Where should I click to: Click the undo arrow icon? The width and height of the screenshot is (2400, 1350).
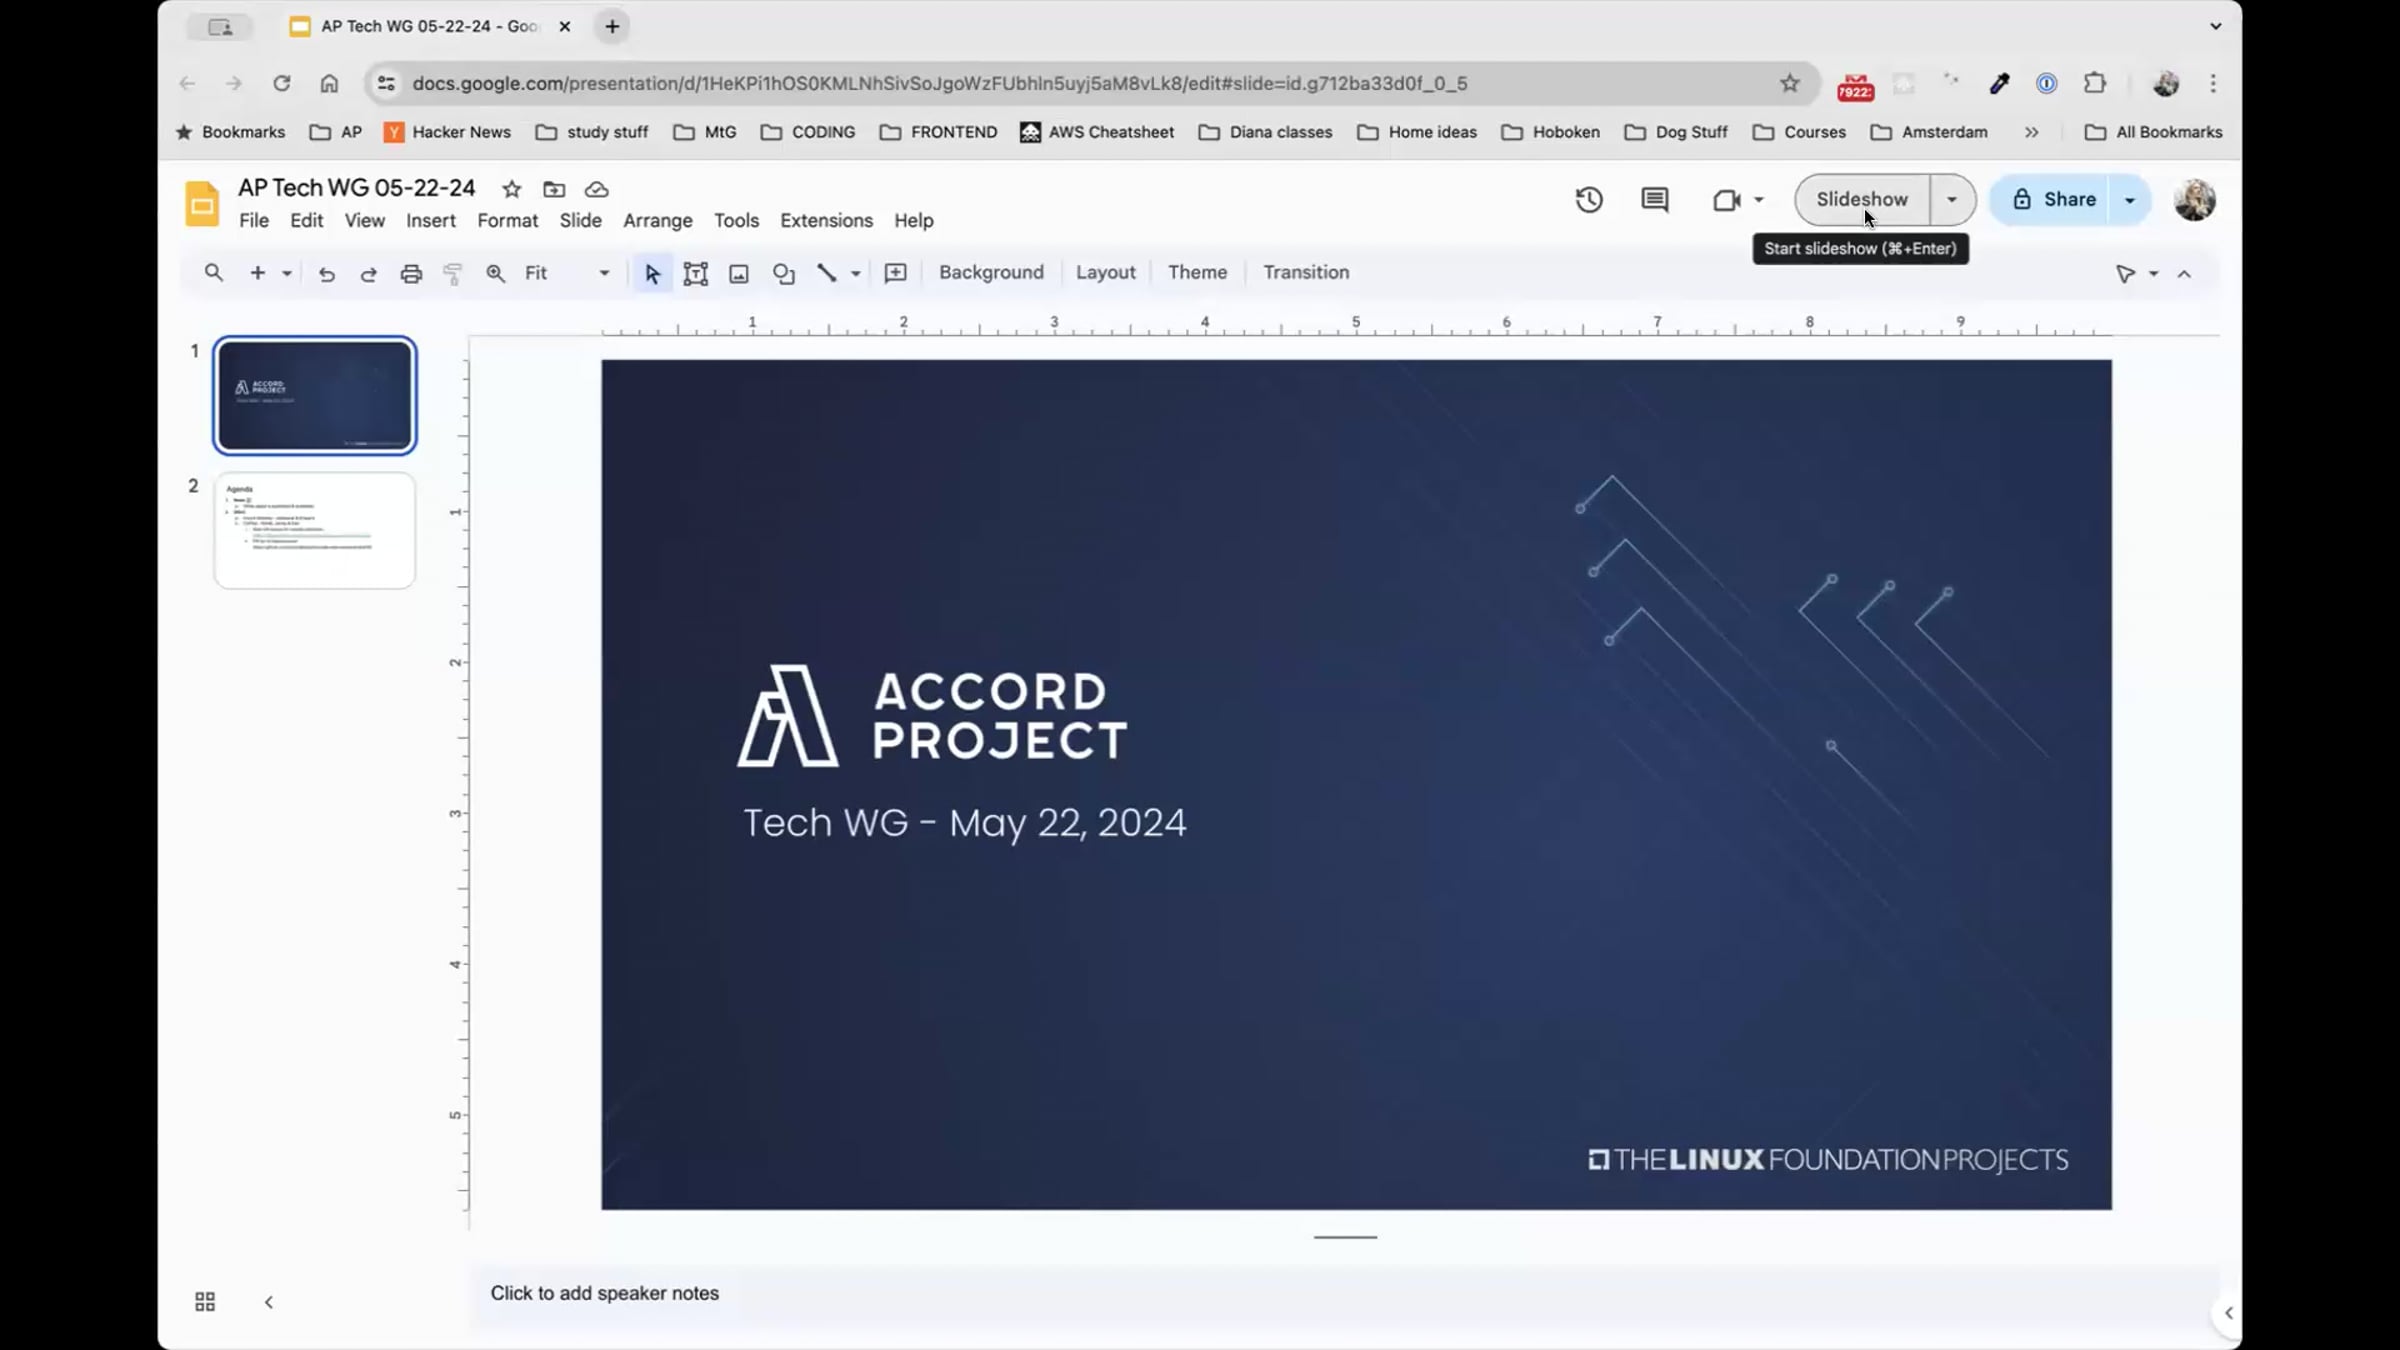coord(326,273)
